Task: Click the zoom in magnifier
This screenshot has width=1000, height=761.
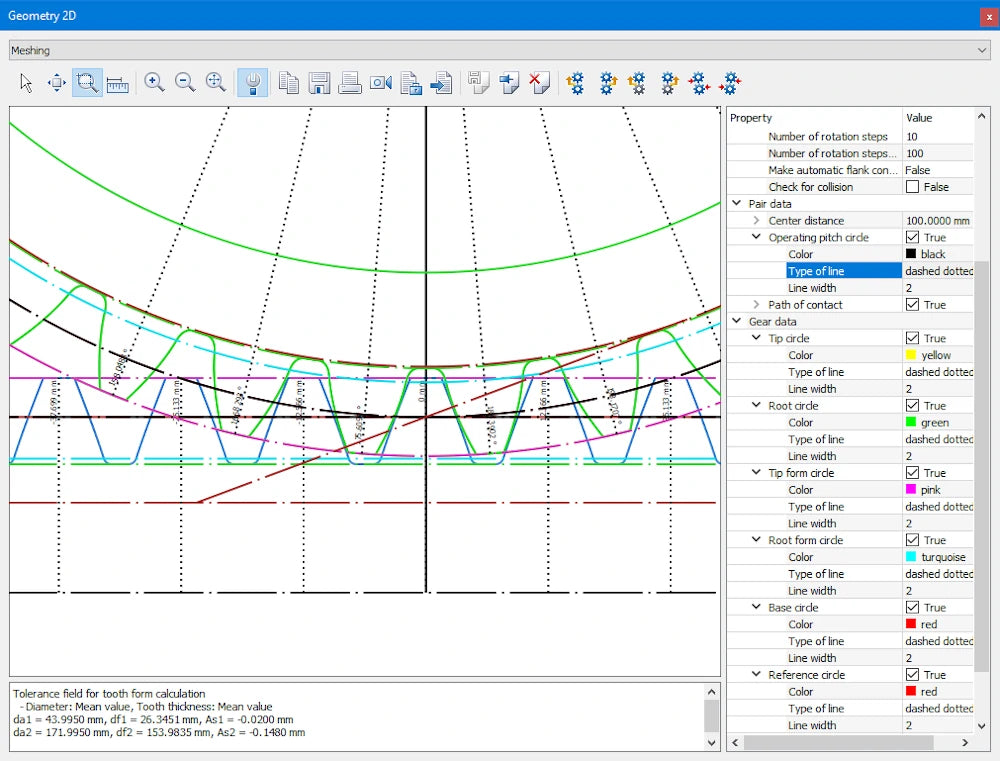Action: tap(154, 83)
